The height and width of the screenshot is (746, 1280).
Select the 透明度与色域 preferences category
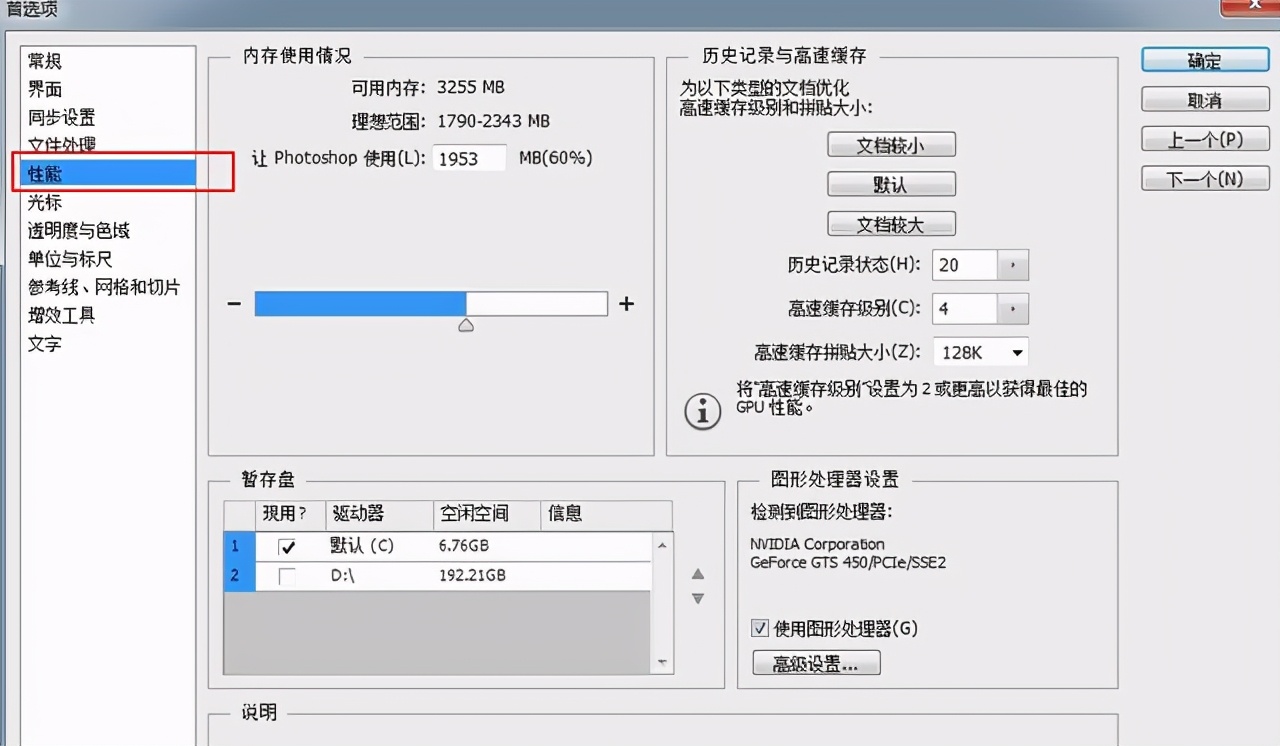[77, 229]
